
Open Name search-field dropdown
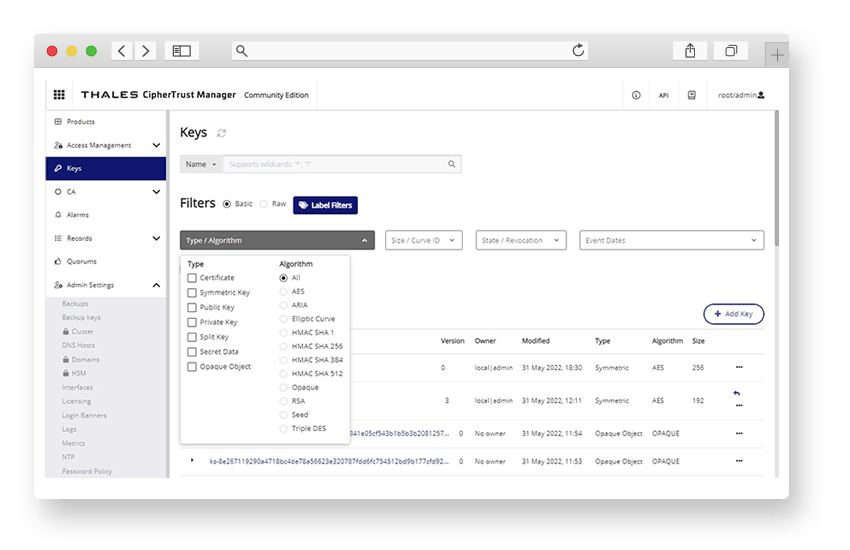(201, 164)
